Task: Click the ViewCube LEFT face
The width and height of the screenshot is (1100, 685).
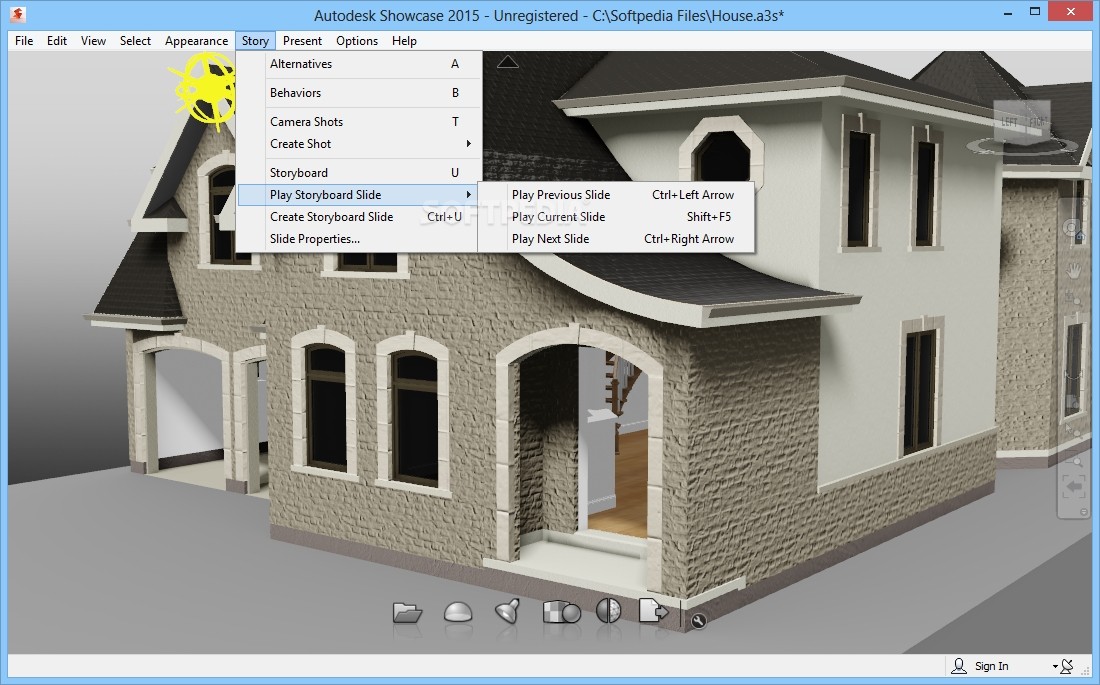Action: point(1009,121)
